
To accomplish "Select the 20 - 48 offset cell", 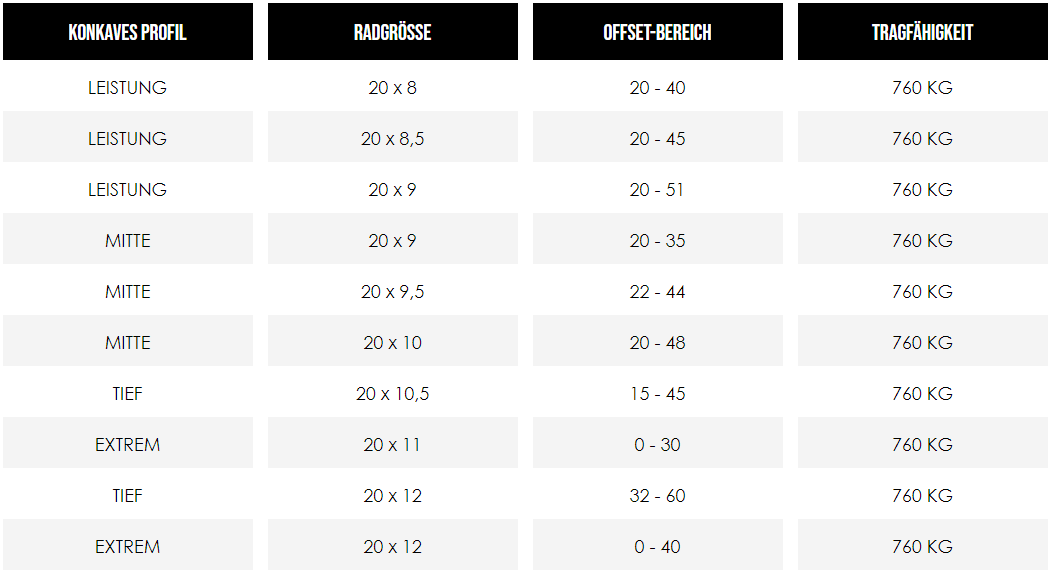I will click(657, 343).
